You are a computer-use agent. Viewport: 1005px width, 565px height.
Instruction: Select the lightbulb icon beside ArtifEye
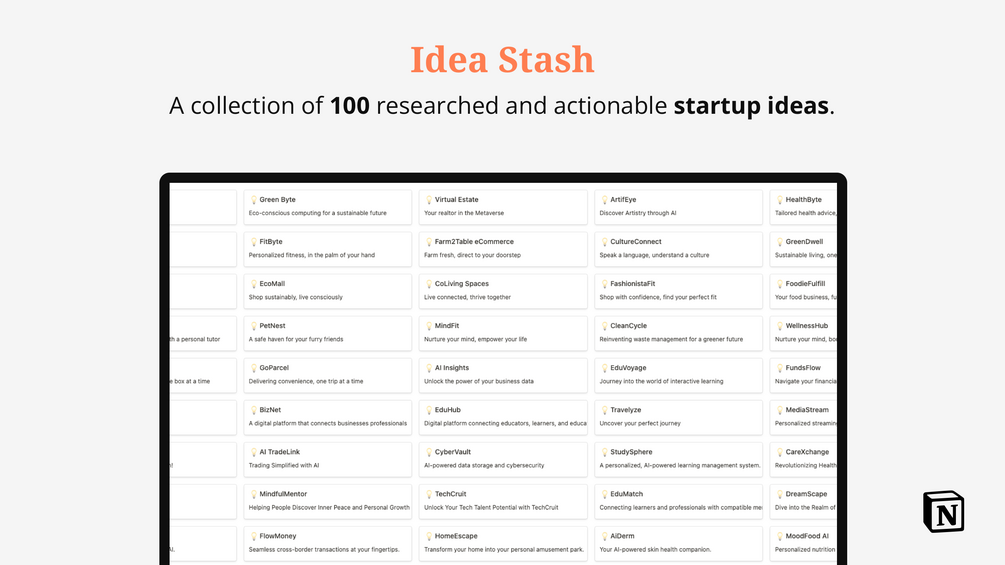[604, 200]
